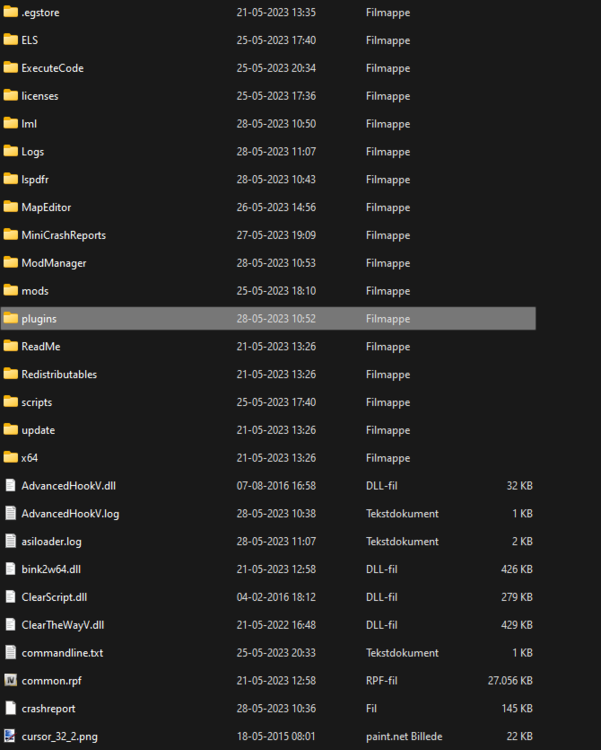
Task: Click the ClearScript.dll file icon
Action: click(11, 597)
